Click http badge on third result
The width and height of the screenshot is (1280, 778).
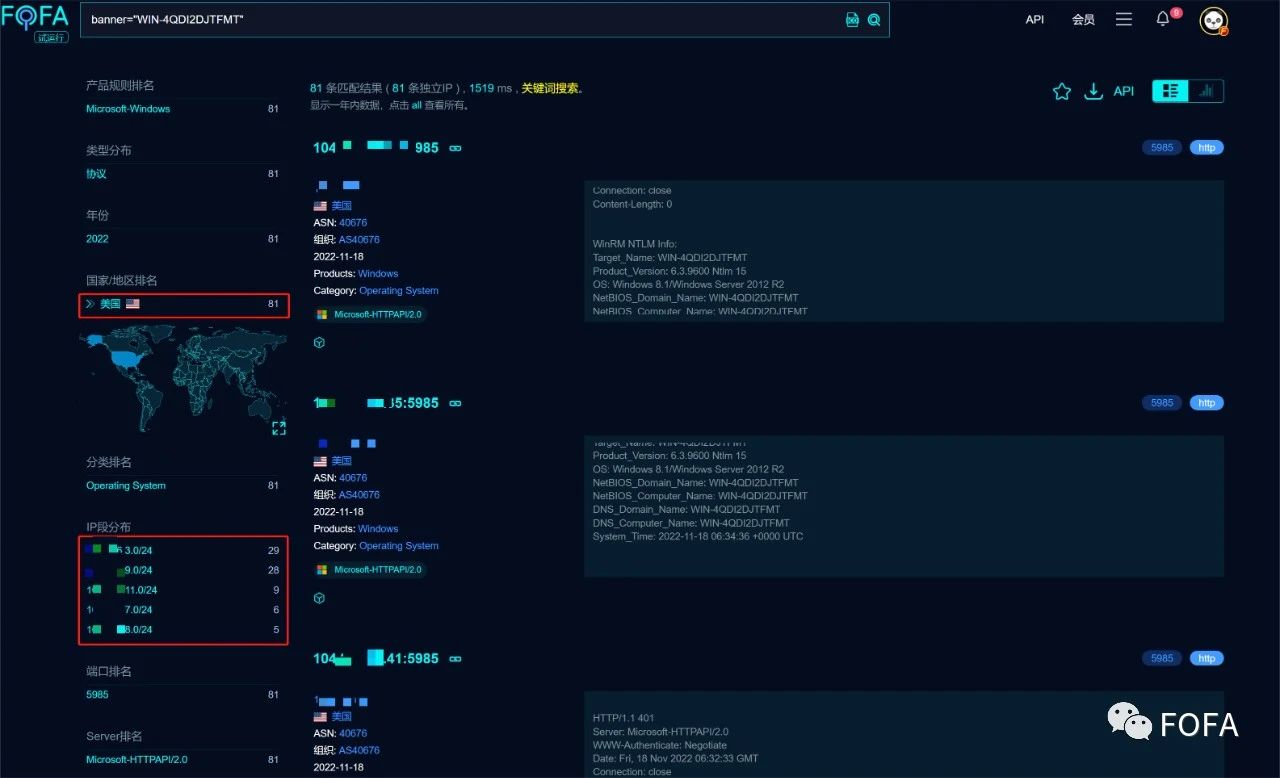1207,659
